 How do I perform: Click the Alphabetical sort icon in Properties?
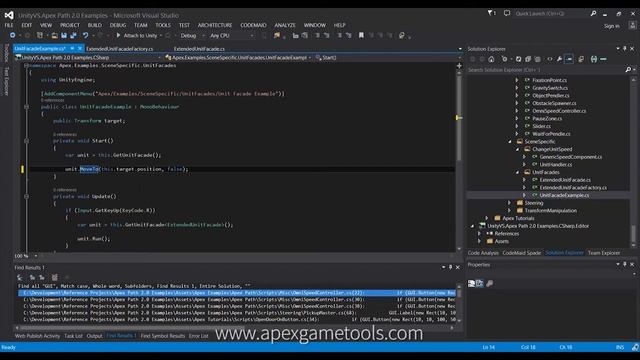(x=480, y=283)
